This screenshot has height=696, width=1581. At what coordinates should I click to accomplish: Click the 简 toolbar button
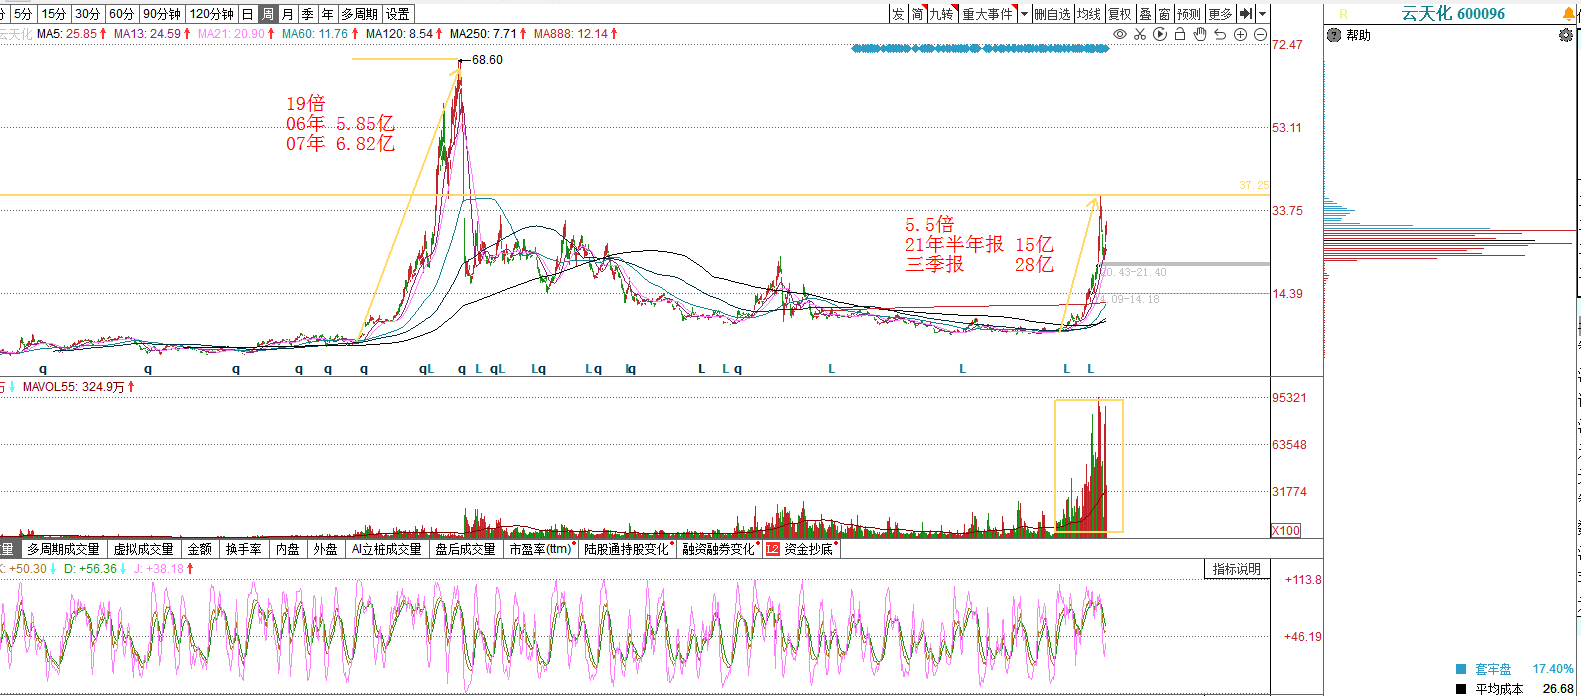pyautogui.click(x=917, y=14)
